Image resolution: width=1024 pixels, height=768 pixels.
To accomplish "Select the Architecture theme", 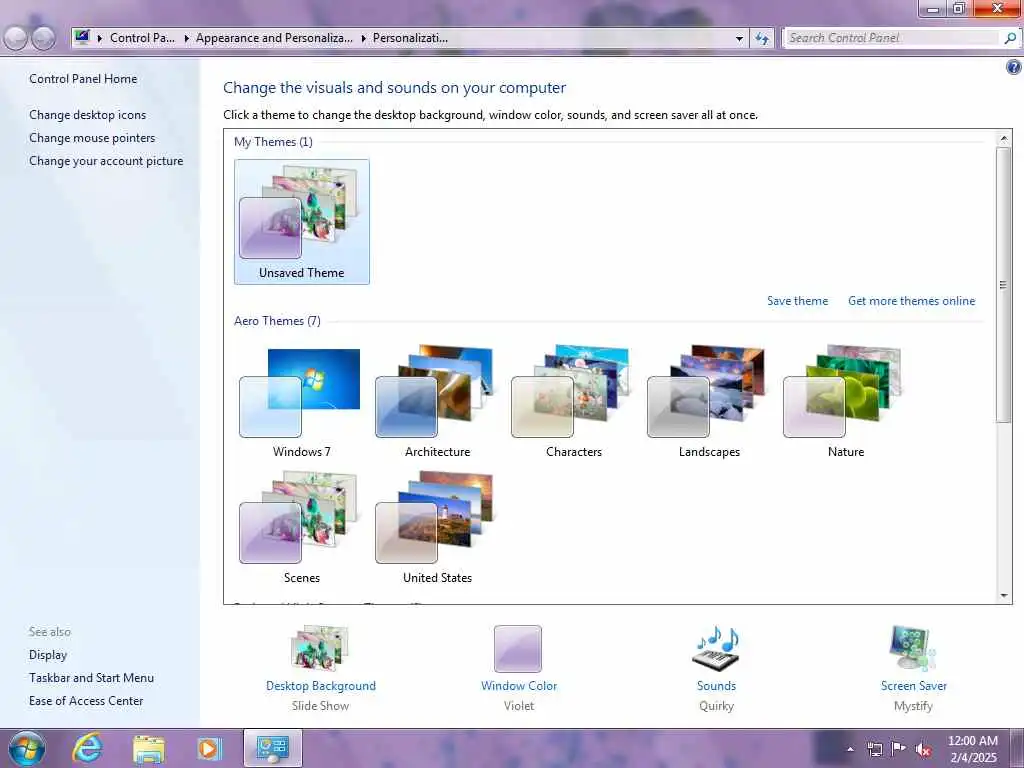I will [437, 402].
